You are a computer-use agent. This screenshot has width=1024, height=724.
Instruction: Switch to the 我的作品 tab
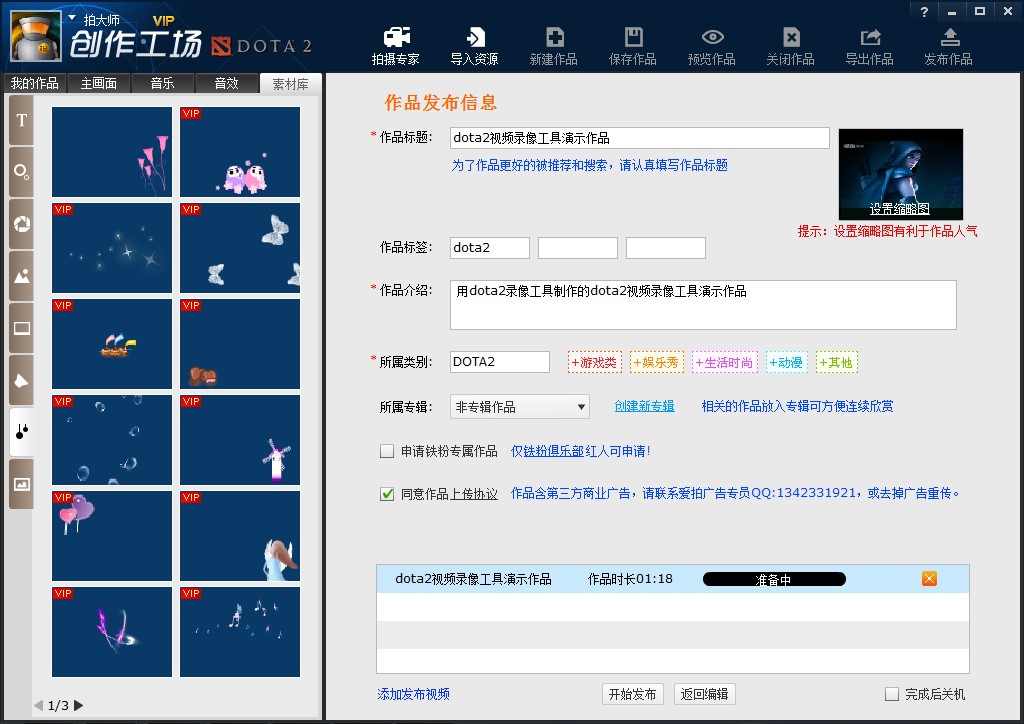pos(35,84)
